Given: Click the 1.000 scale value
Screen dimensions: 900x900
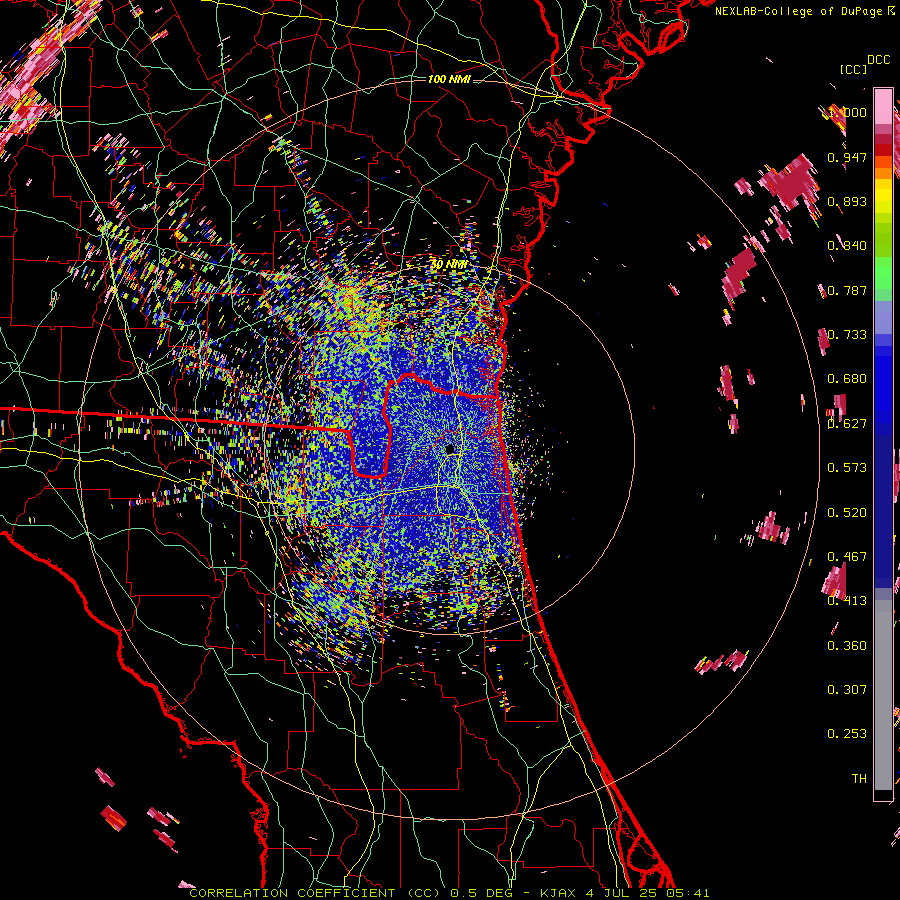Looking at the screenshot, I should 847,112.
